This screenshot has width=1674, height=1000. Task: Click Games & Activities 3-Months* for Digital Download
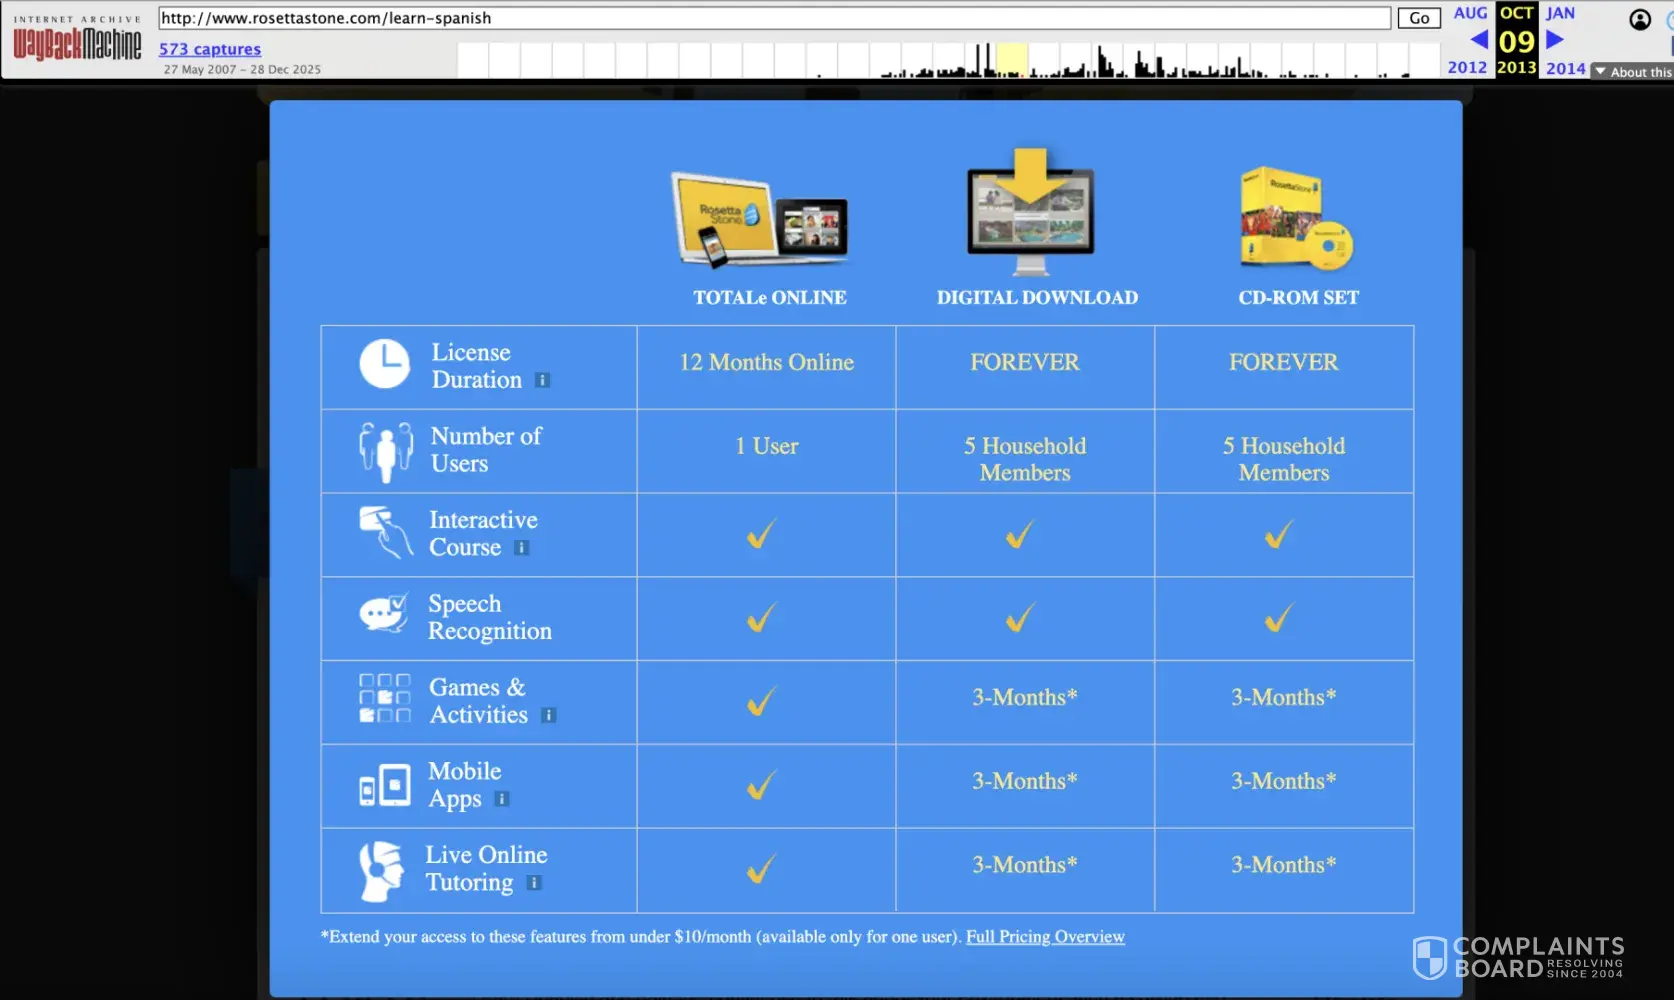coord(1025,697)
